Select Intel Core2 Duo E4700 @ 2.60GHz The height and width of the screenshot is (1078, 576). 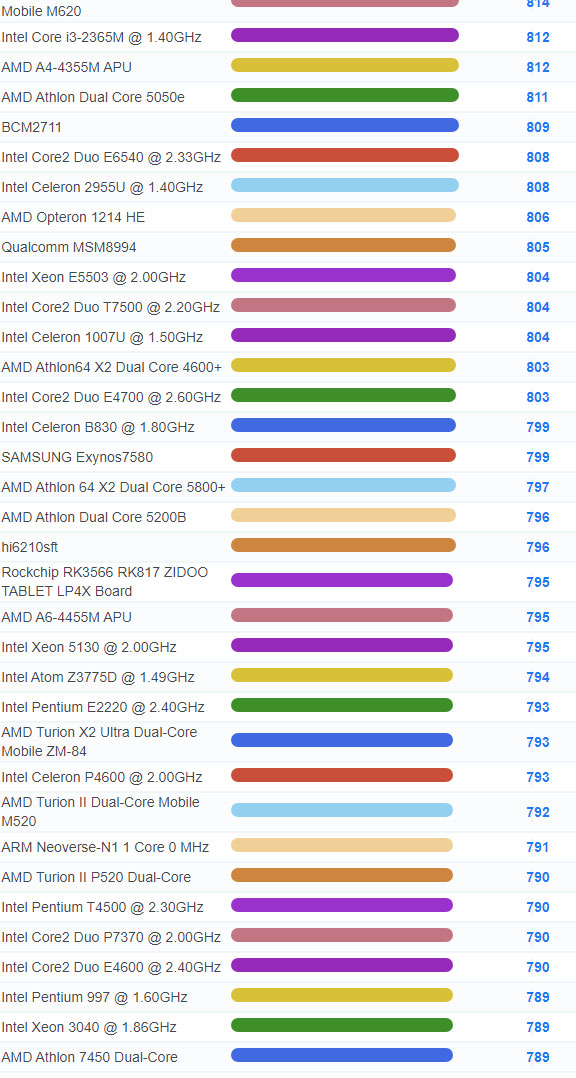click(111, 397)
